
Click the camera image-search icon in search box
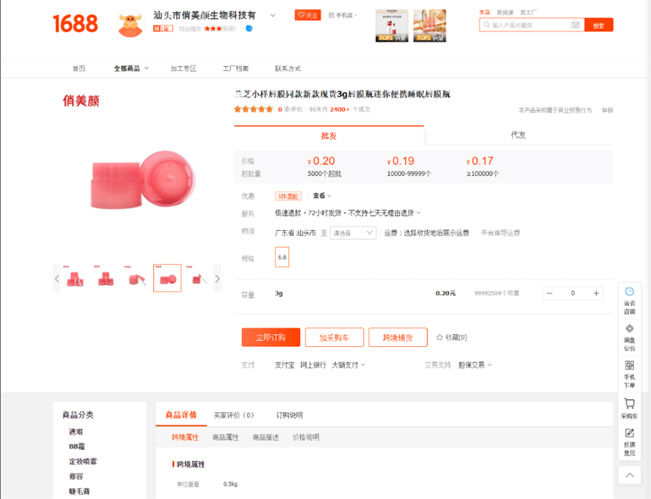click(575, 24)
